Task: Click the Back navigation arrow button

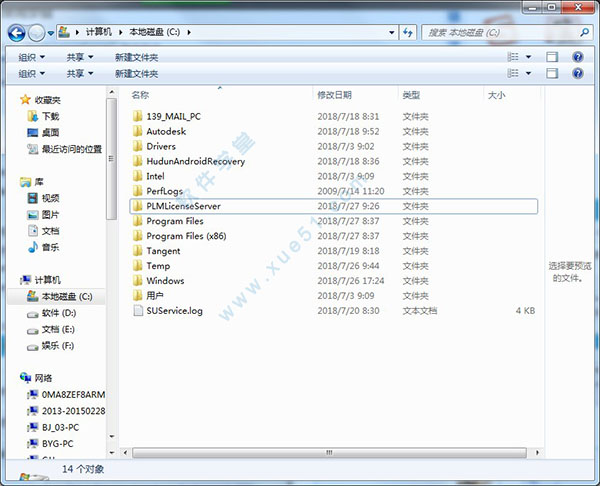Action: (18, 33)
